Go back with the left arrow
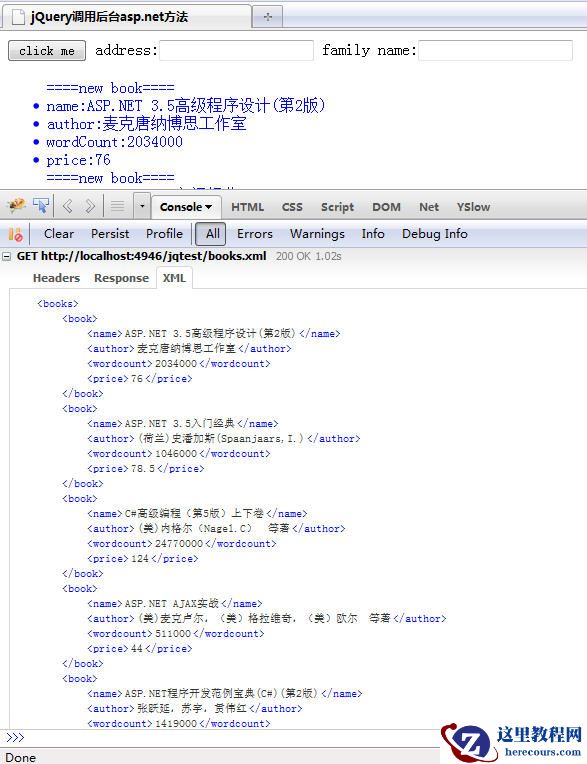This screenshot has height=764, width=587. pos(67,206)
